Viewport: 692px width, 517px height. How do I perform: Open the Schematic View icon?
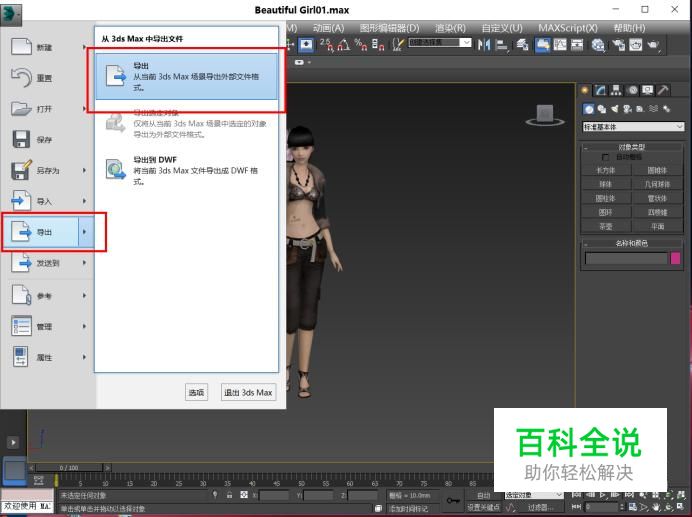tap(577, 45)
